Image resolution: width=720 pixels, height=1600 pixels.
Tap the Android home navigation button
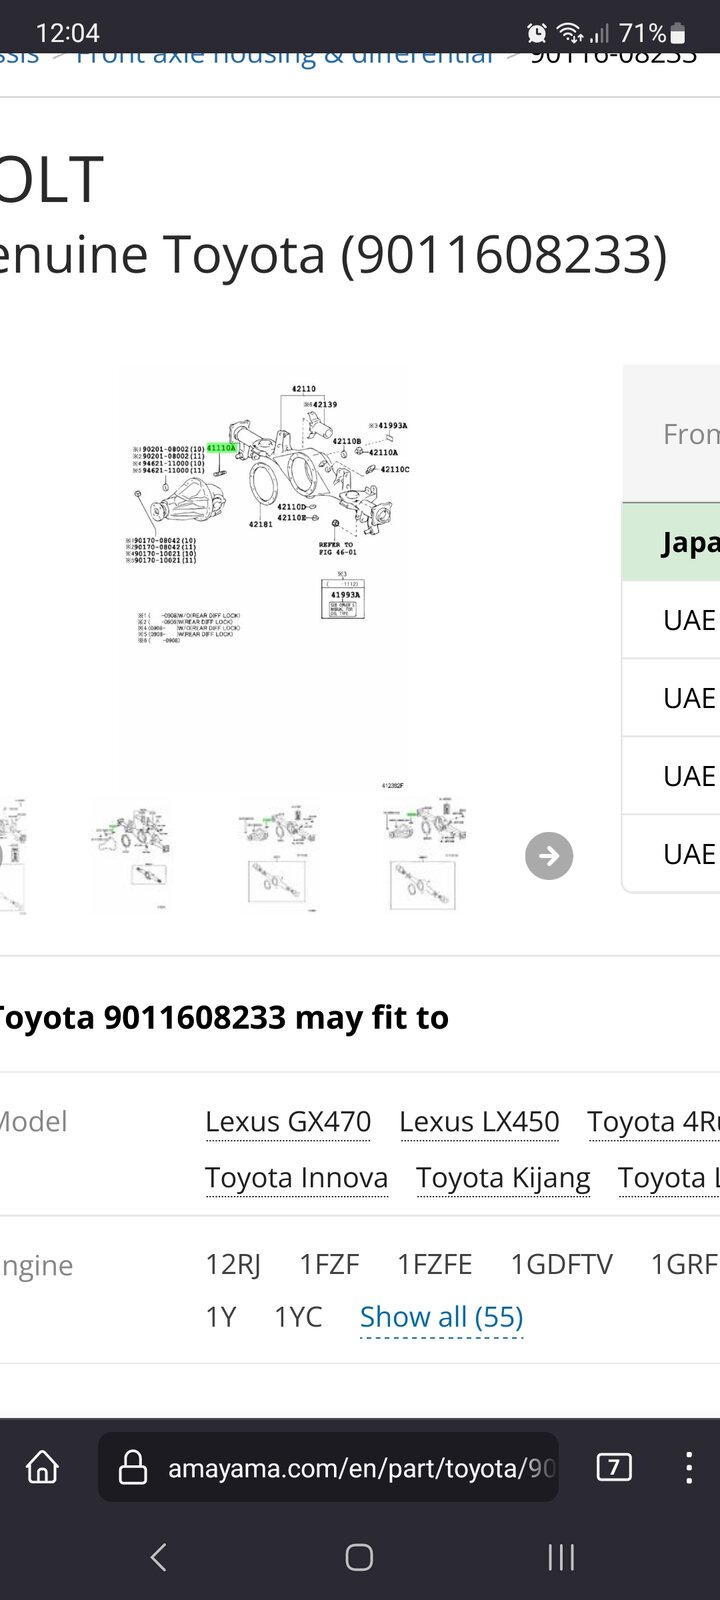pyautogui.click(x=359, y=1556)
